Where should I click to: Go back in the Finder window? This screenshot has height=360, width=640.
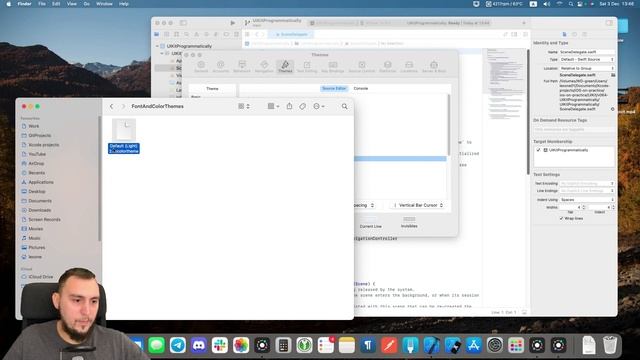[x=111, y=106]
